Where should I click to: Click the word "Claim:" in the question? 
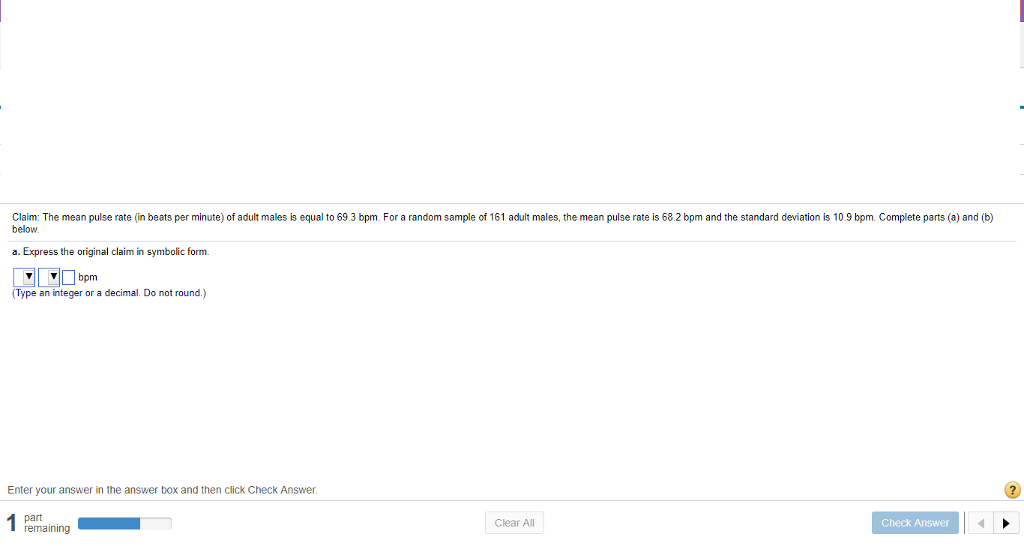coord(25,216)
